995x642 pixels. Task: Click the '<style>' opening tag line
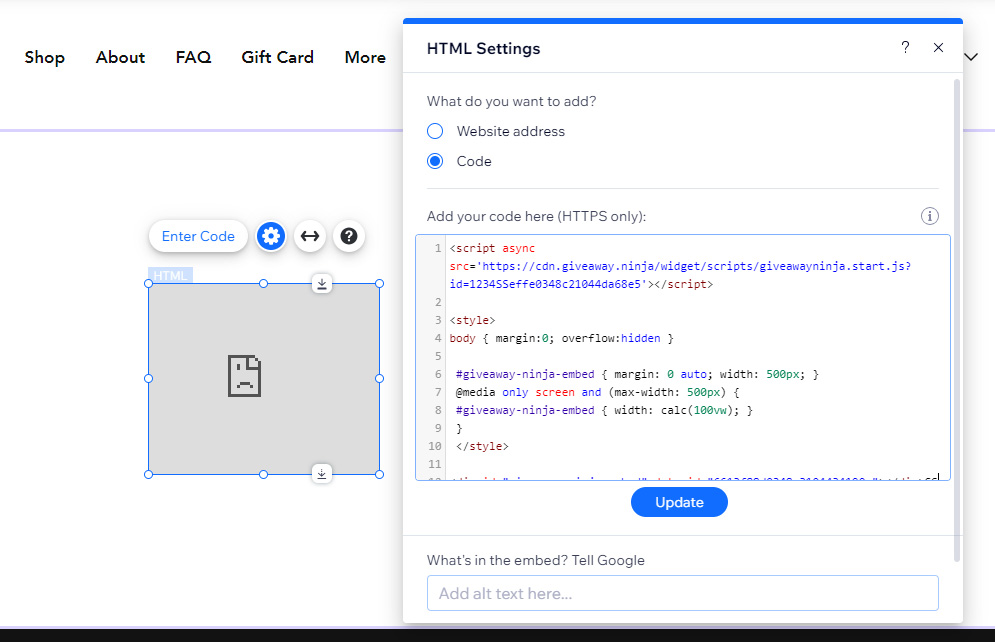coord(472,320)
